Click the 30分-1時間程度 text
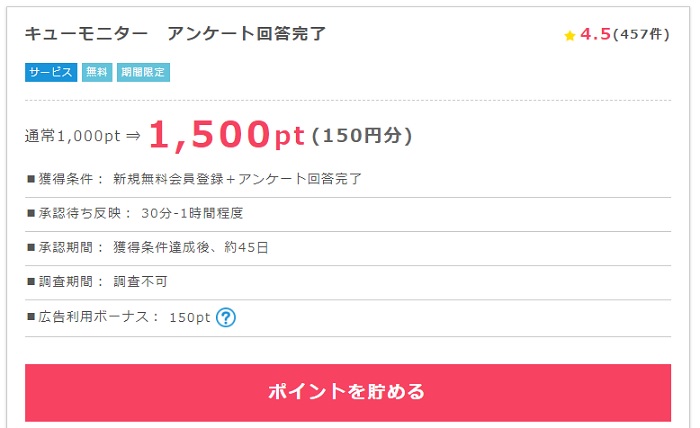 (193, 213)
